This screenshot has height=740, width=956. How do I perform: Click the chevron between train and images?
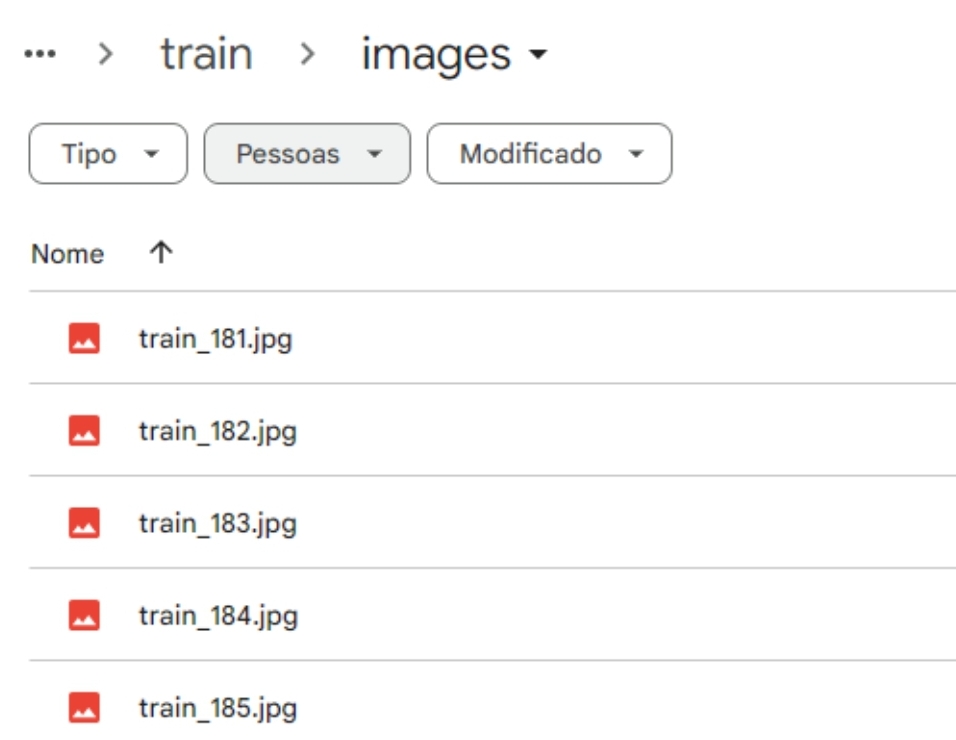pos(308,54)
